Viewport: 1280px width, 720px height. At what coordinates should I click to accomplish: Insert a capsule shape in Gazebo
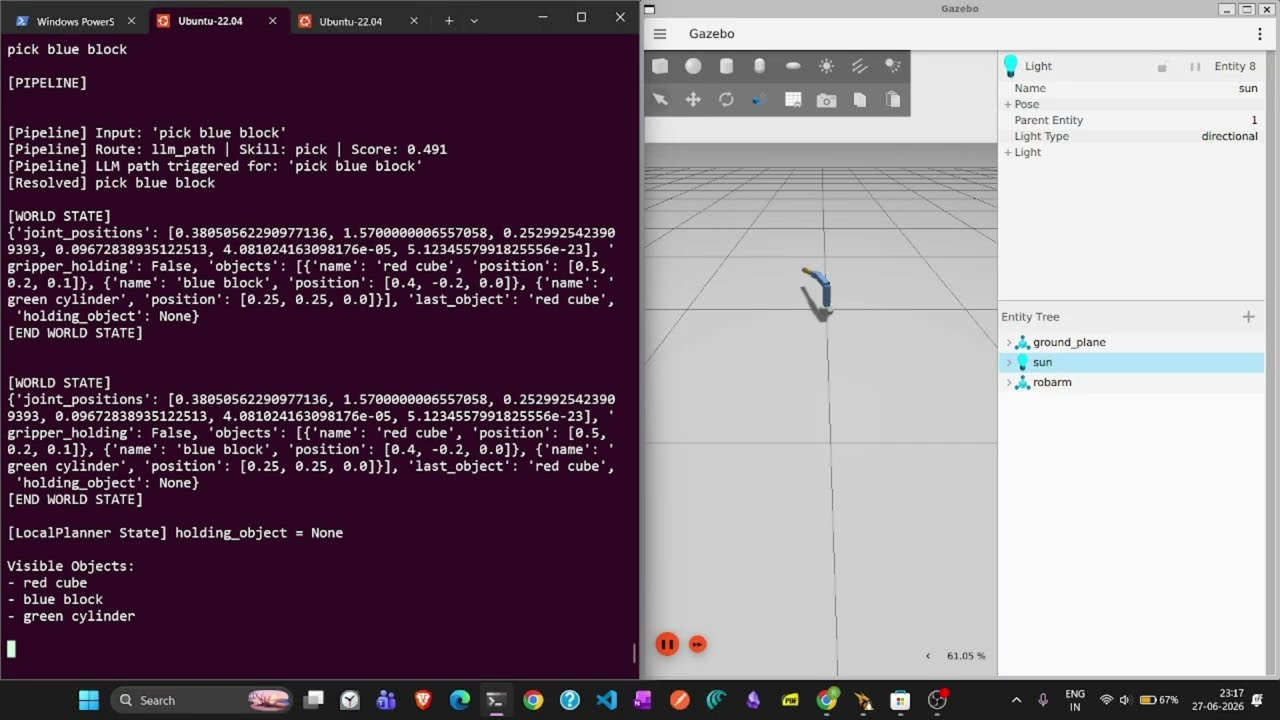(x=760, y=66)
